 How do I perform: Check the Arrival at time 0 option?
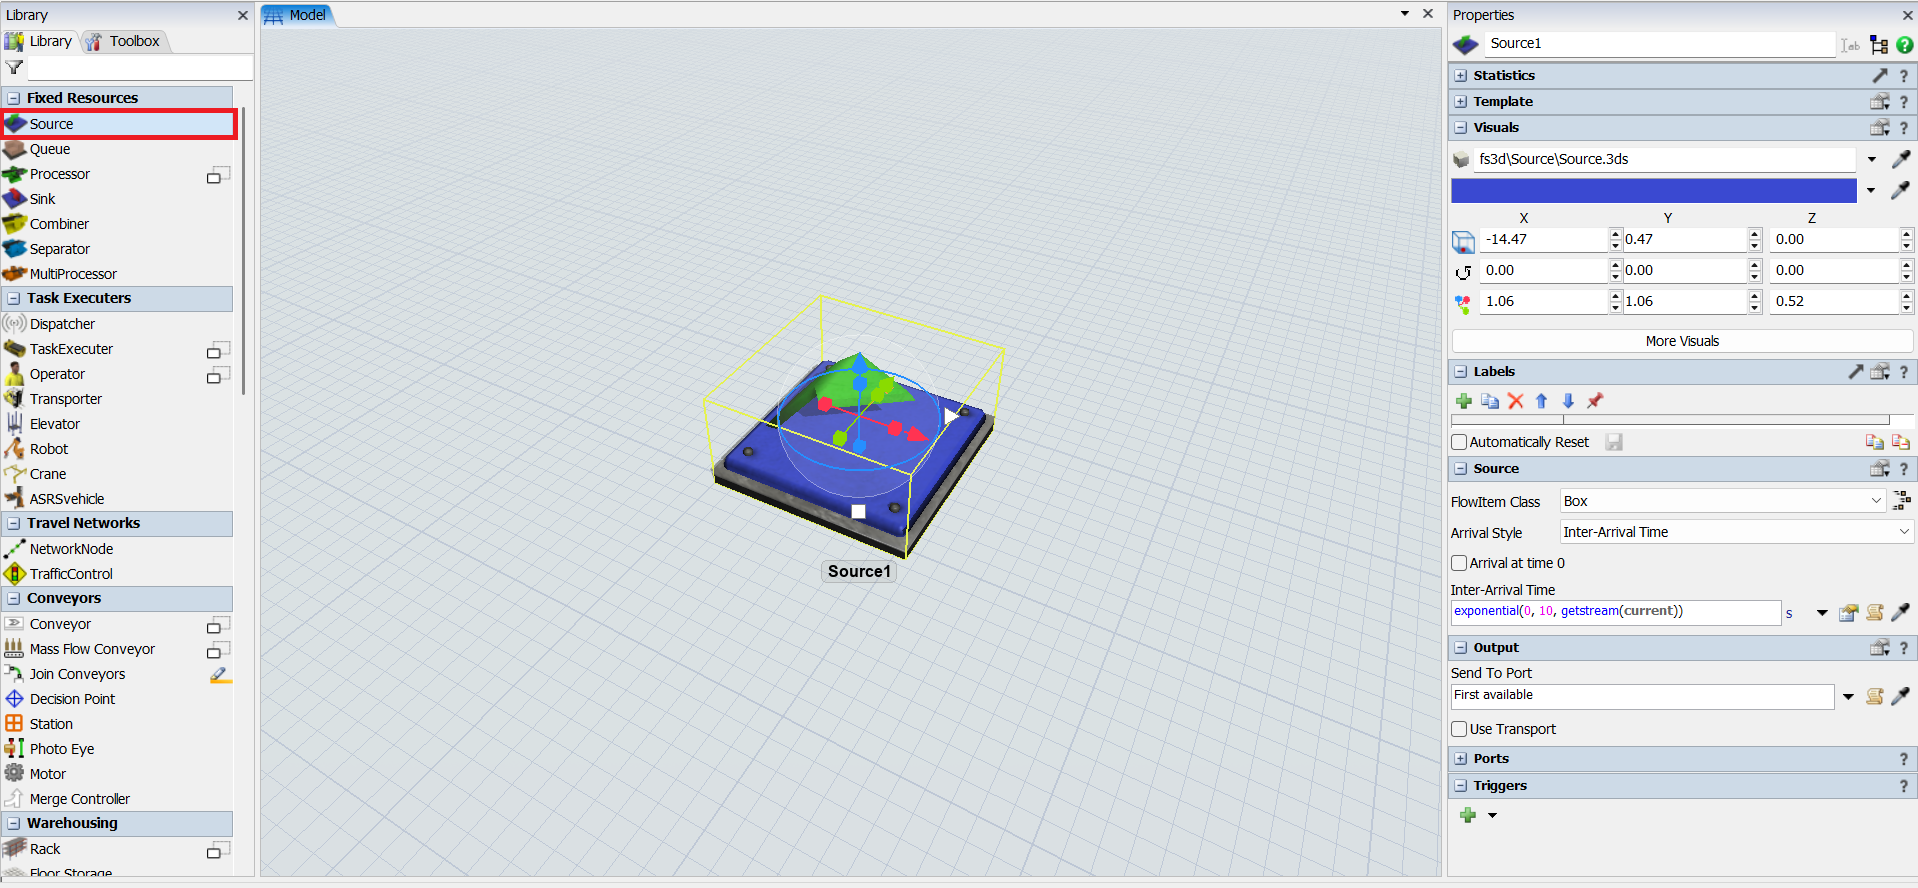1459,563
